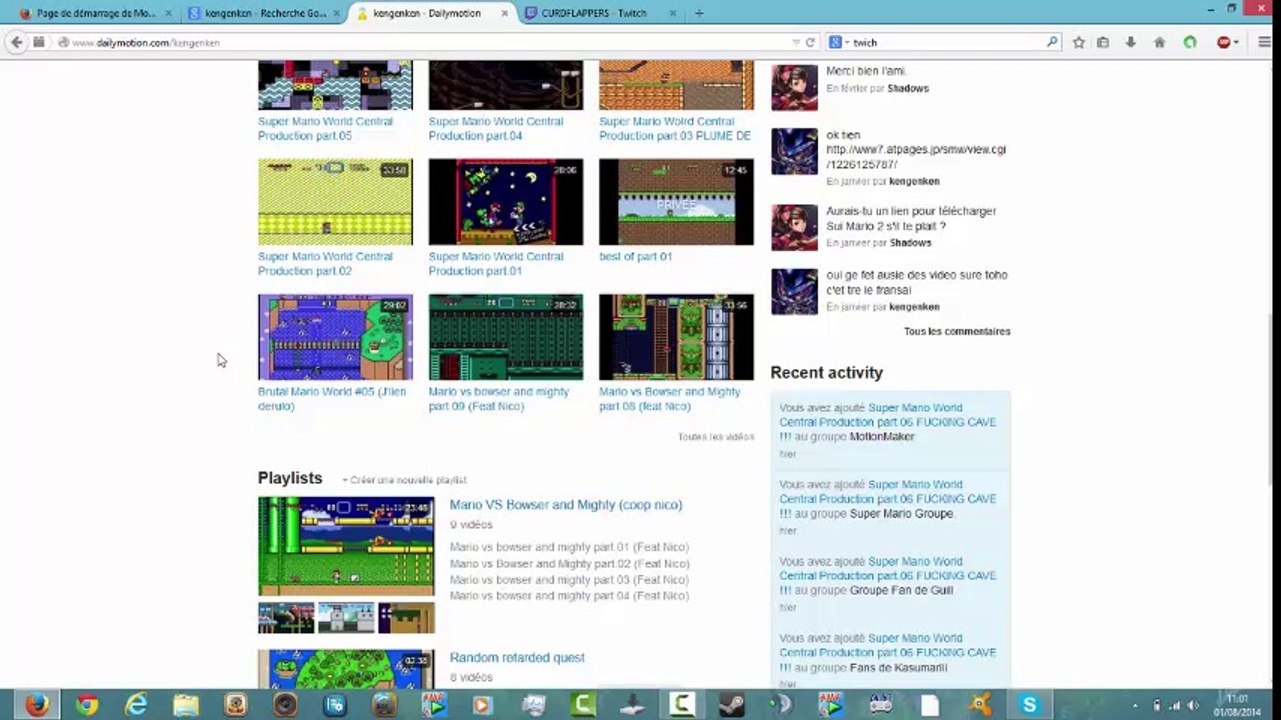
Task: Click the volume icon in system tray
Action: (x=1192, y=705)
